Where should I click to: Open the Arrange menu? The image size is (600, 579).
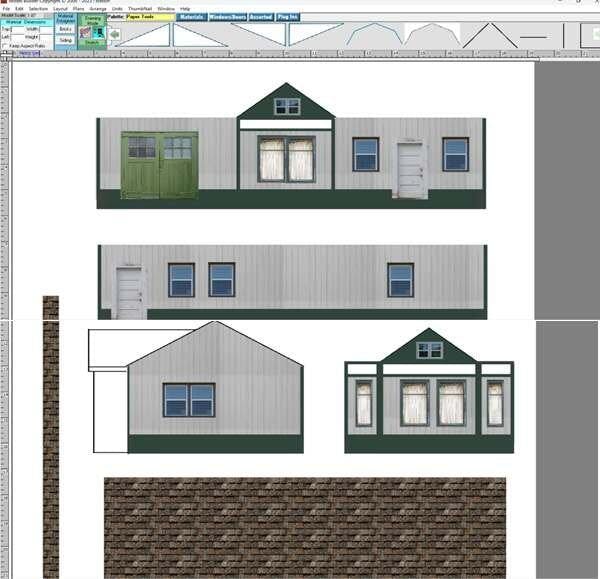click(97, 8)
